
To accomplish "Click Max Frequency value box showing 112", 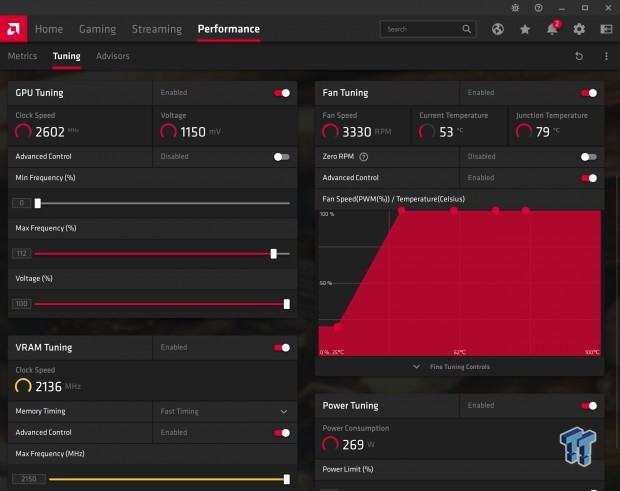I will pos(22,253).
